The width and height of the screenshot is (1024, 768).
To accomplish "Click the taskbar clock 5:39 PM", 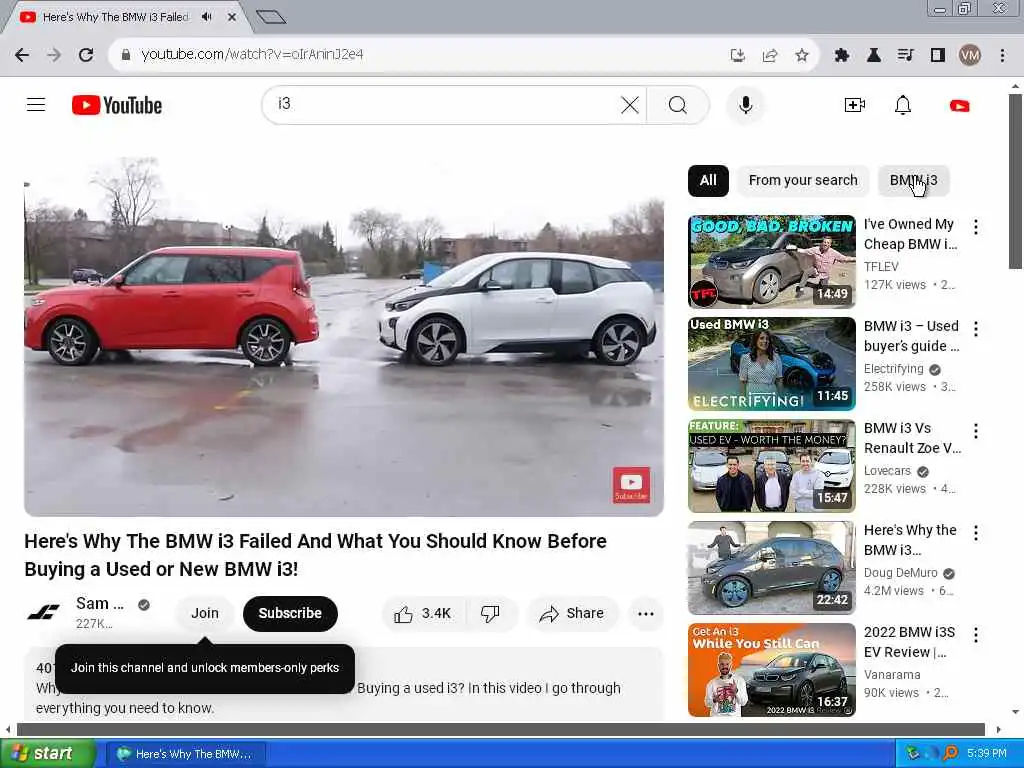I will (x=986, y=754).
